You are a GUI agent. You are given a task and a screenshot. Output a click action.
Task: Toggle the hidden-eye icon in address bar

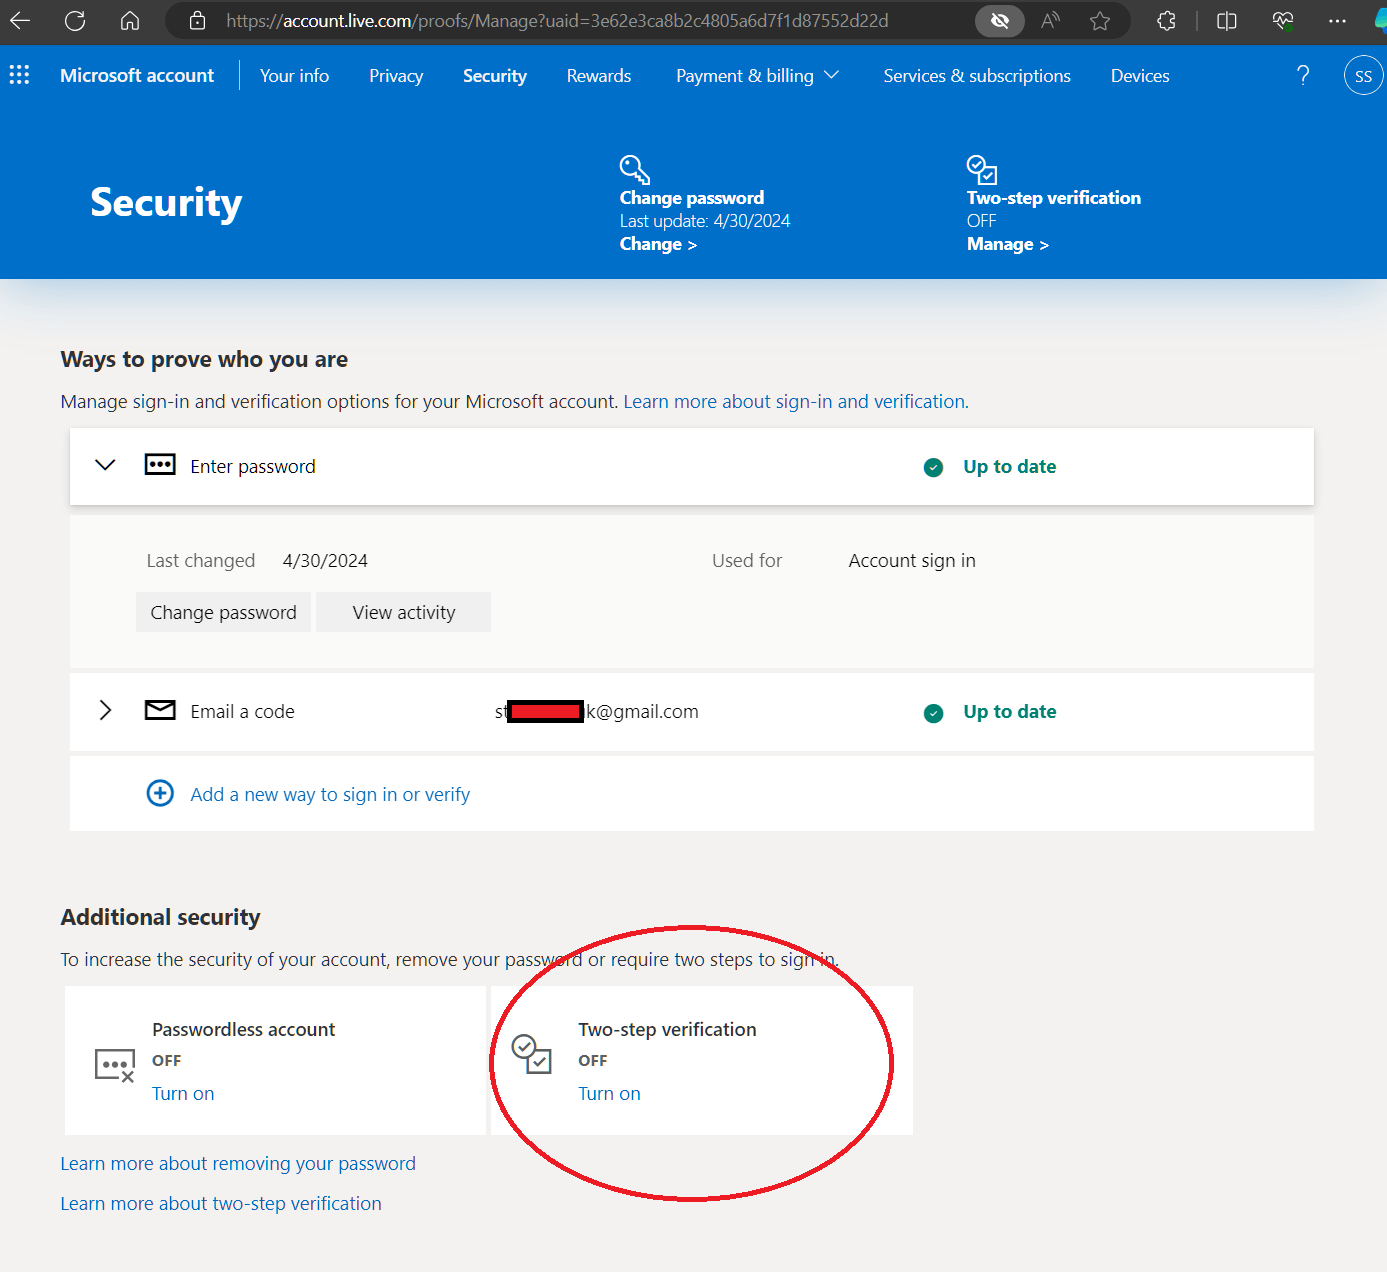(999, 20)
